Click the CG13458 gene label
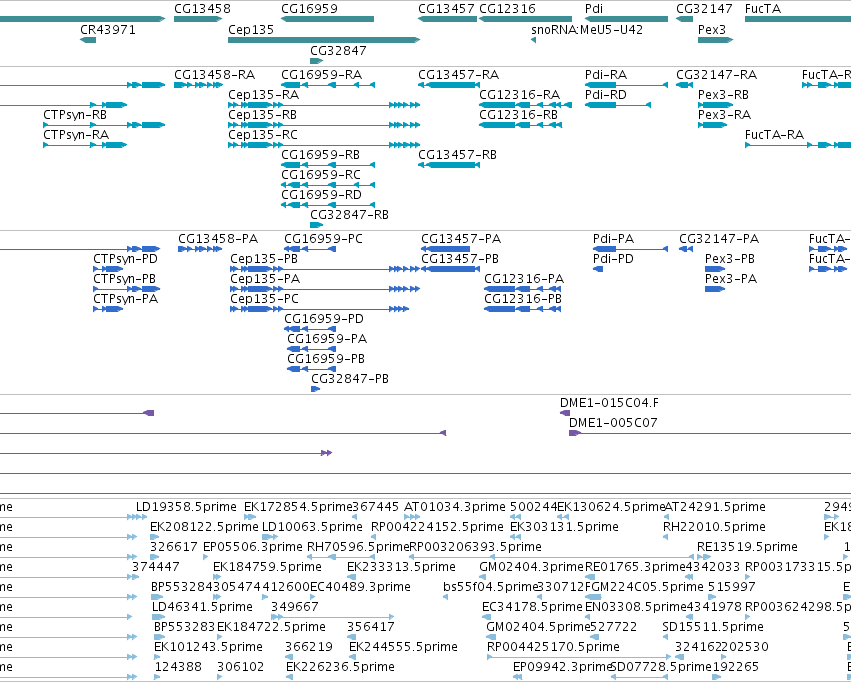The width and height of the screenshot is (851, 682). pos(202,9)
